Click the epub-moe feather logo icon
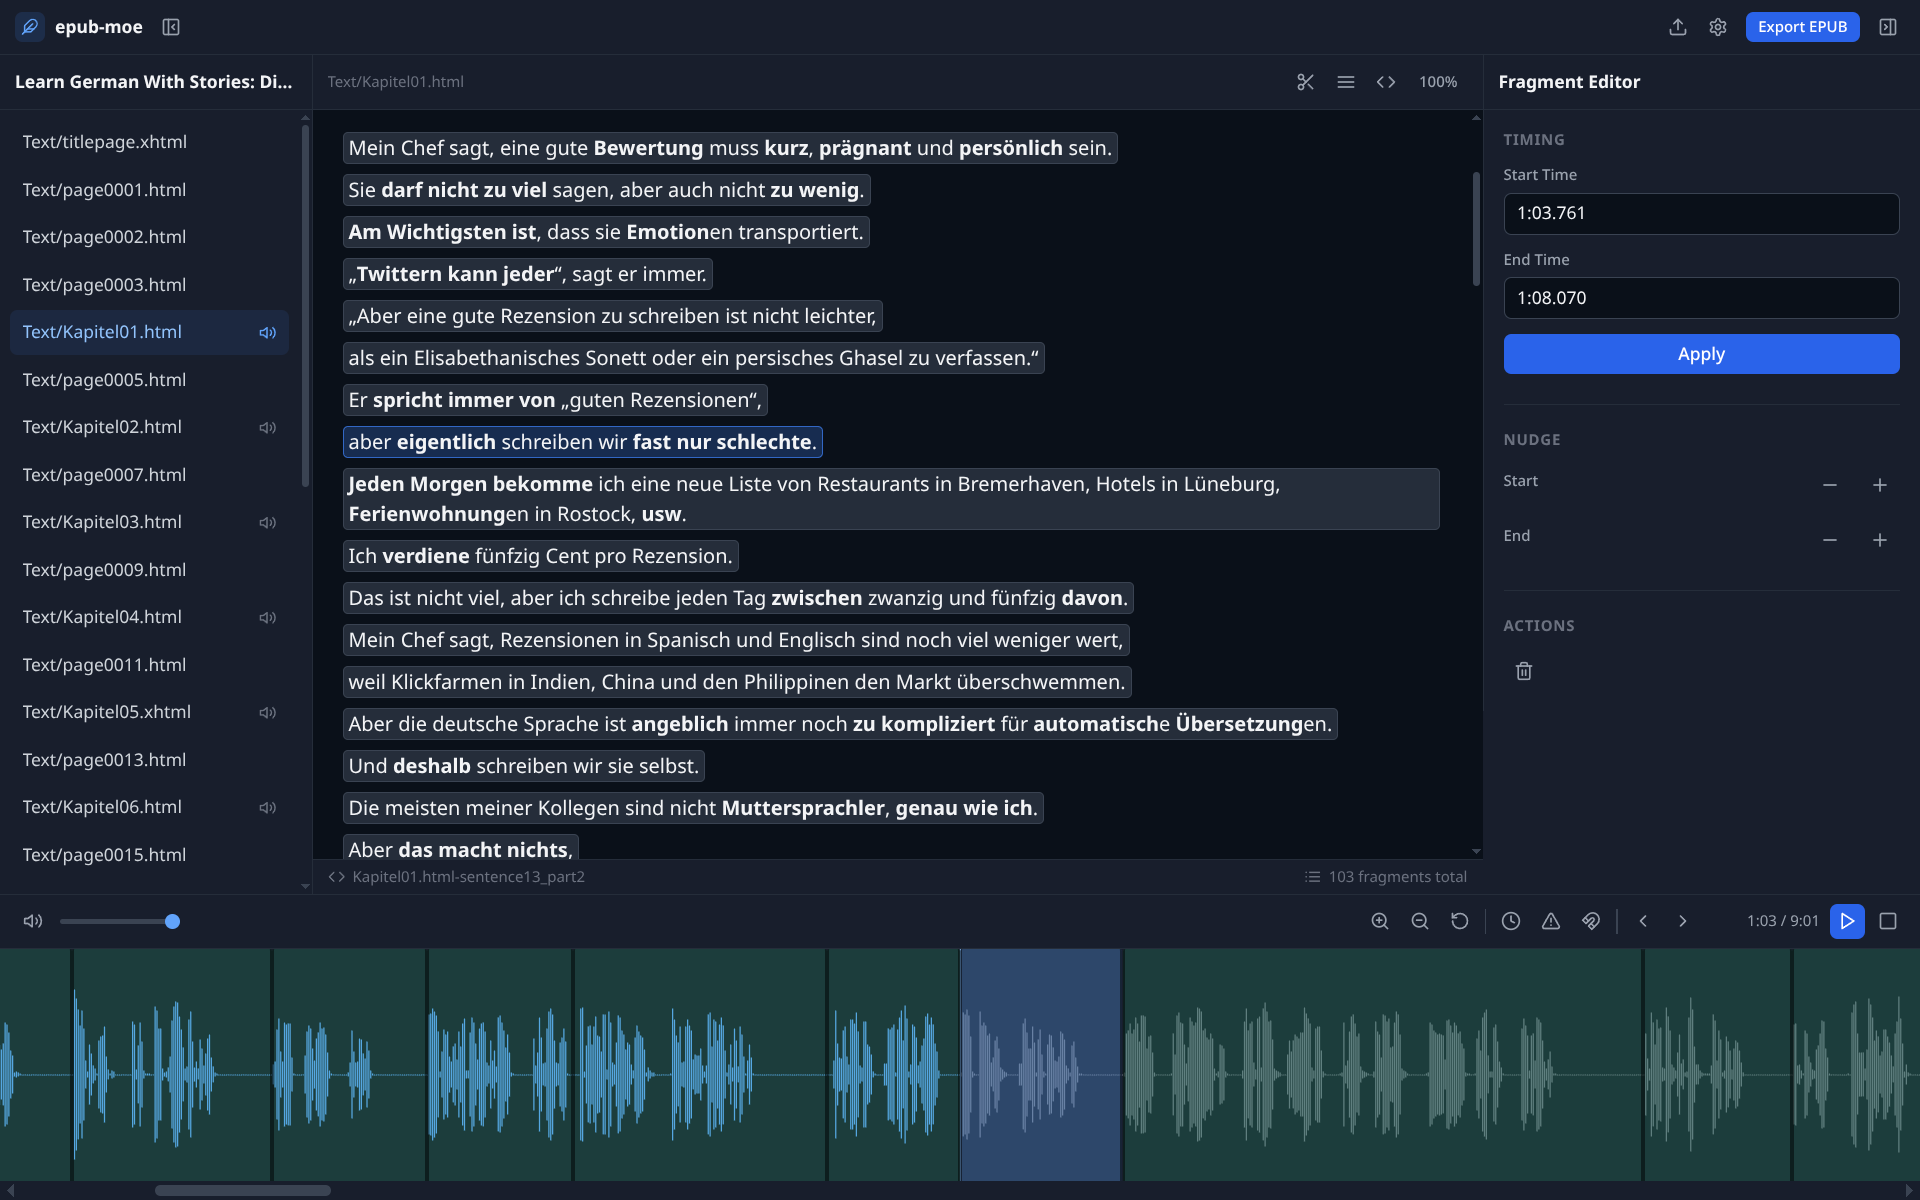The width and height of the screenshot is (1920, 1200). tap(30, 27)
